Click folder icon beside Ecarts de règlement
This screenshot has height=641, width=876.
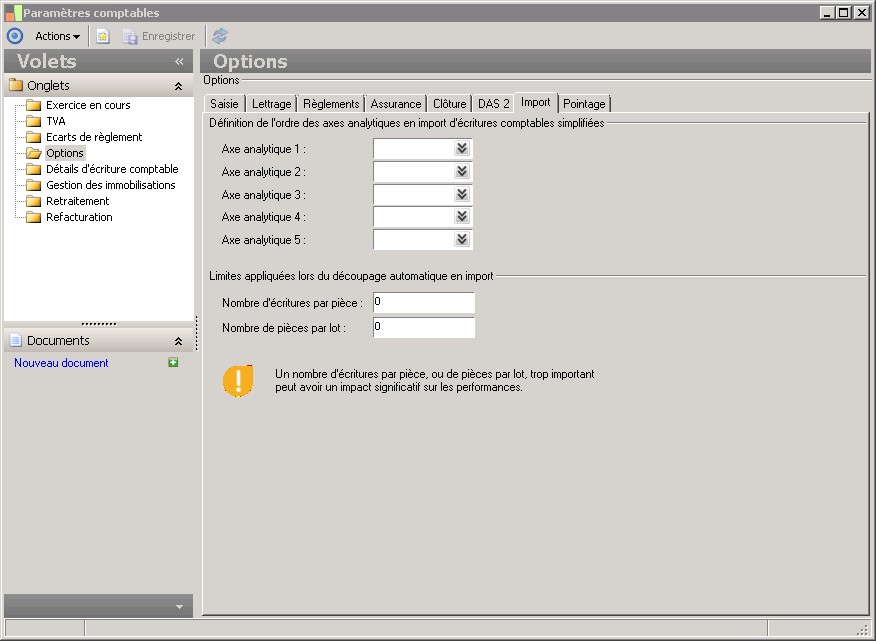34,137
